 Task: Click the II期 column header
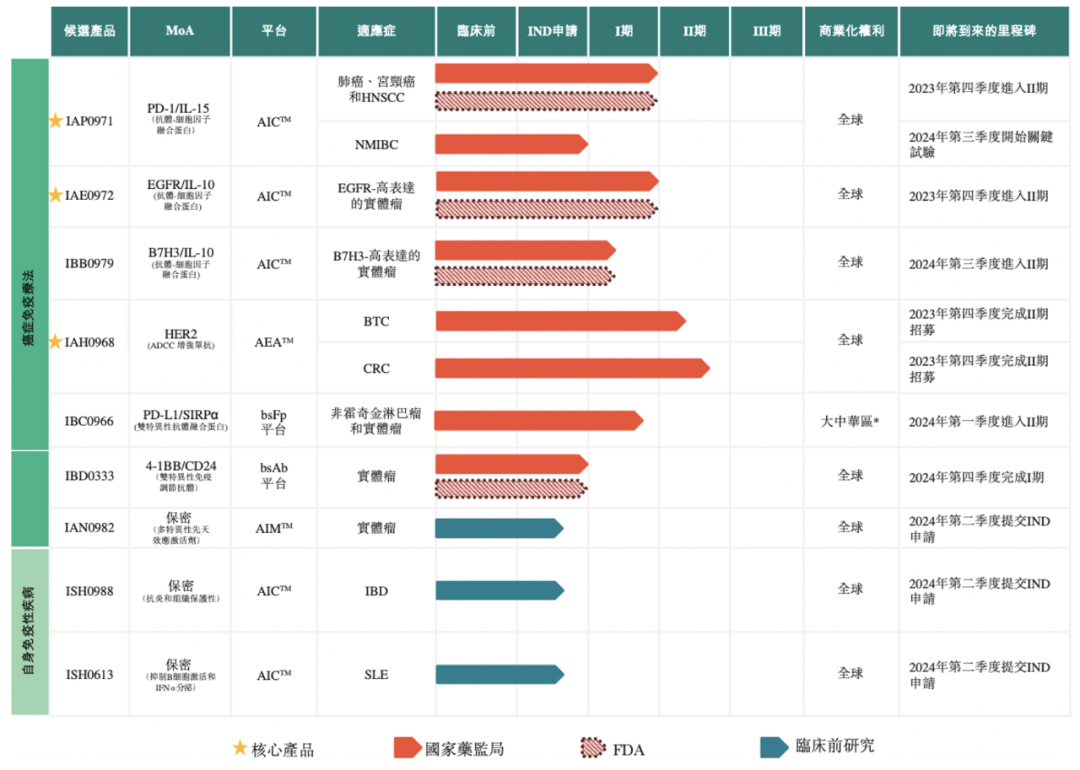point(694,31)
